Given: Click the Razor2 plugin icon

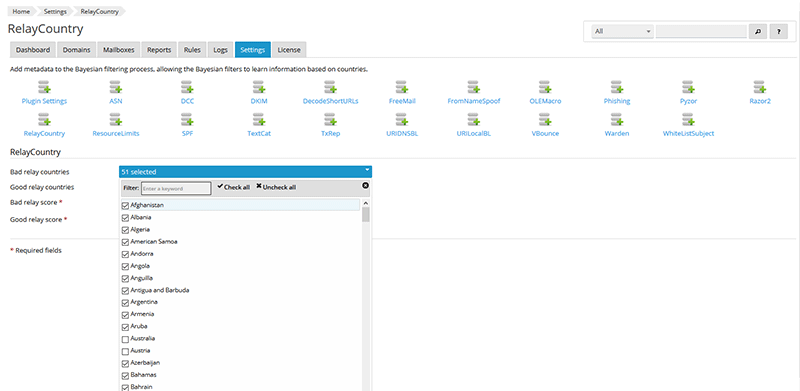Looking at the screenshot, I should (x=760, y=87).
